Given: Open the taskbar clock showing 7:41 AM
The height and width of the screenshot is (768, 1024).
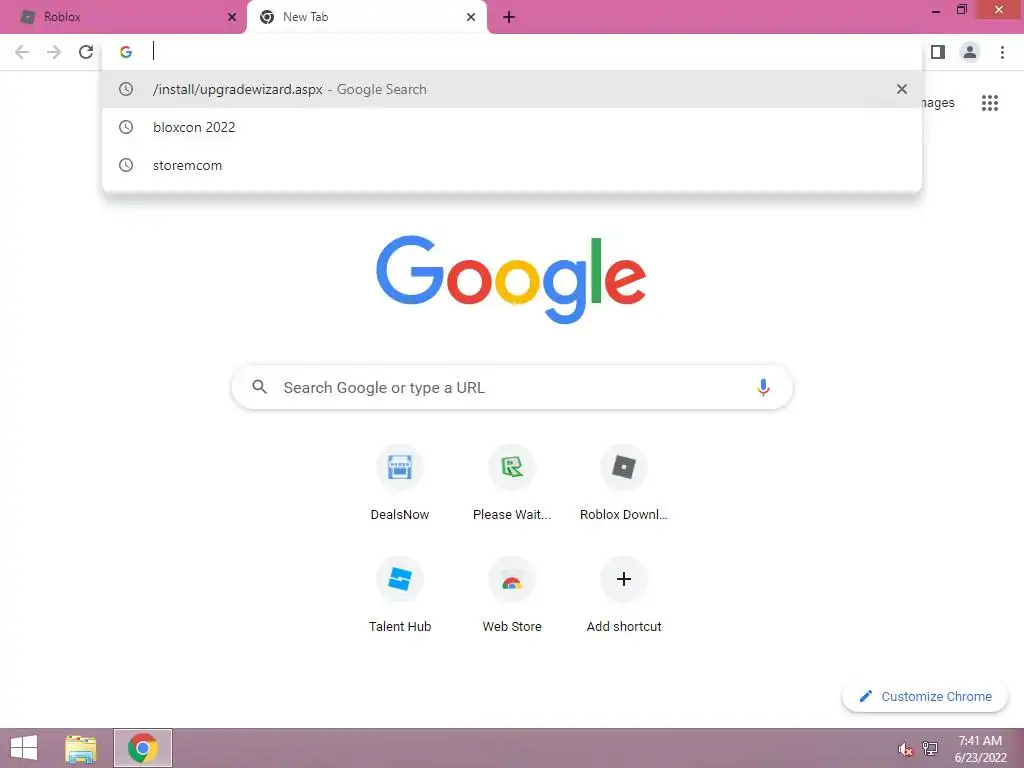Looking at the screenshot, I should click(980, 749).
